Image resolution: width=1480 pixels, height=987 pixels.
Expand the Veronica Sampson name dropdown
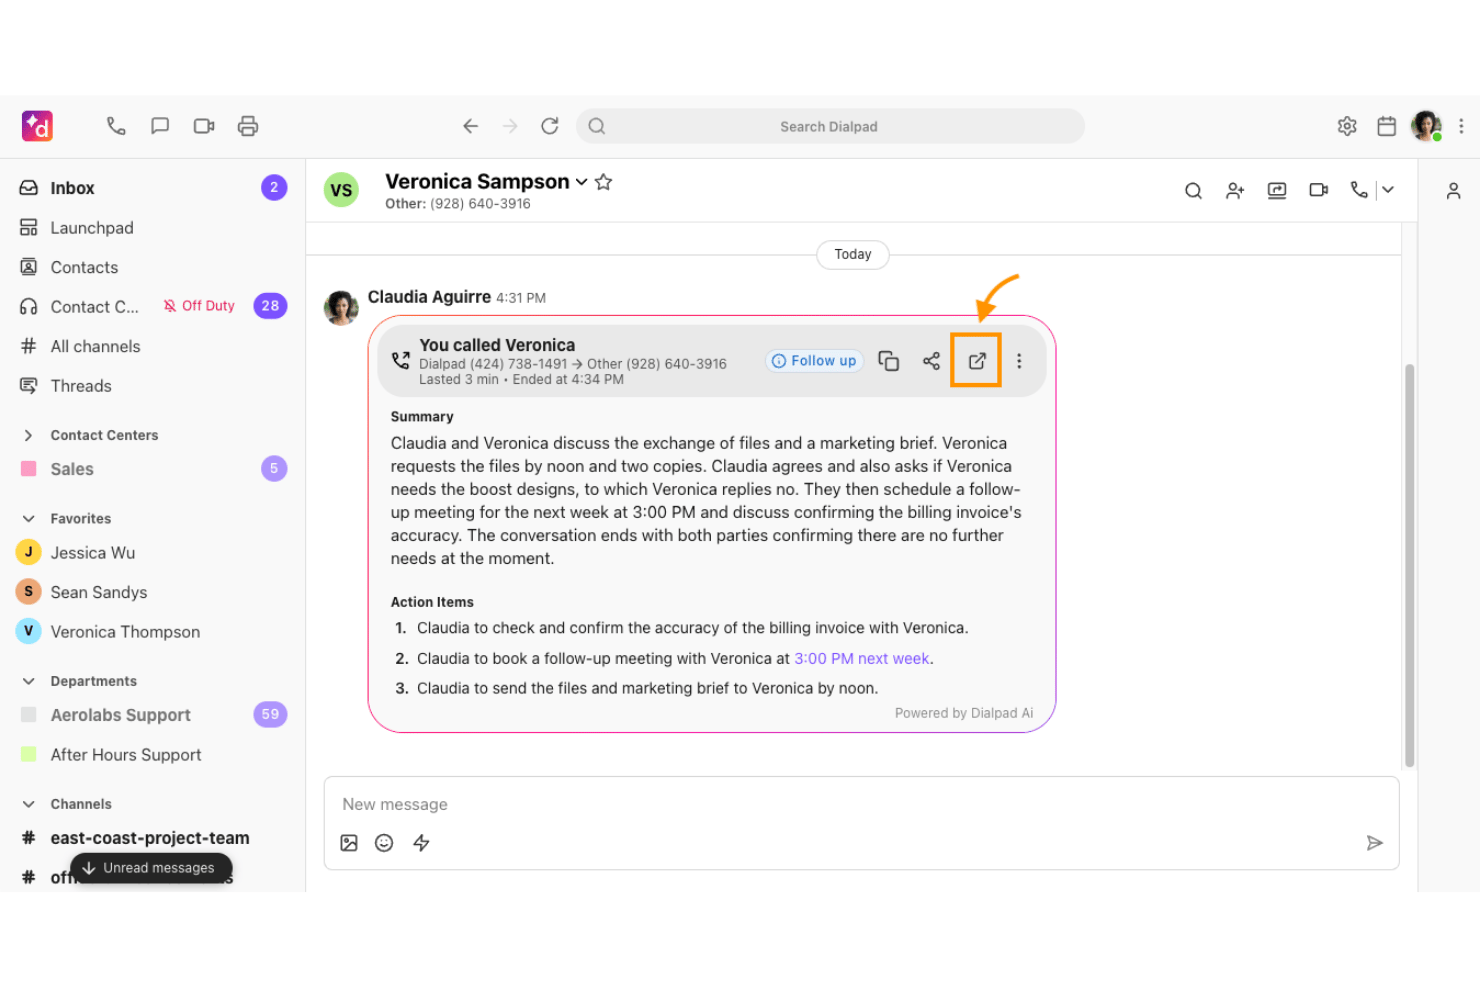tap(581, 182)
